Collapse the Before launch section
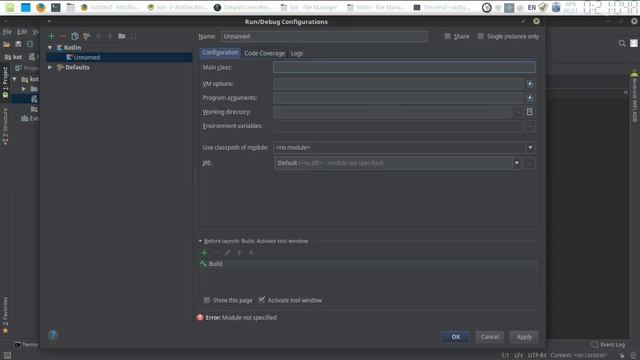This screenshot has height=360, width=640. 200,241
